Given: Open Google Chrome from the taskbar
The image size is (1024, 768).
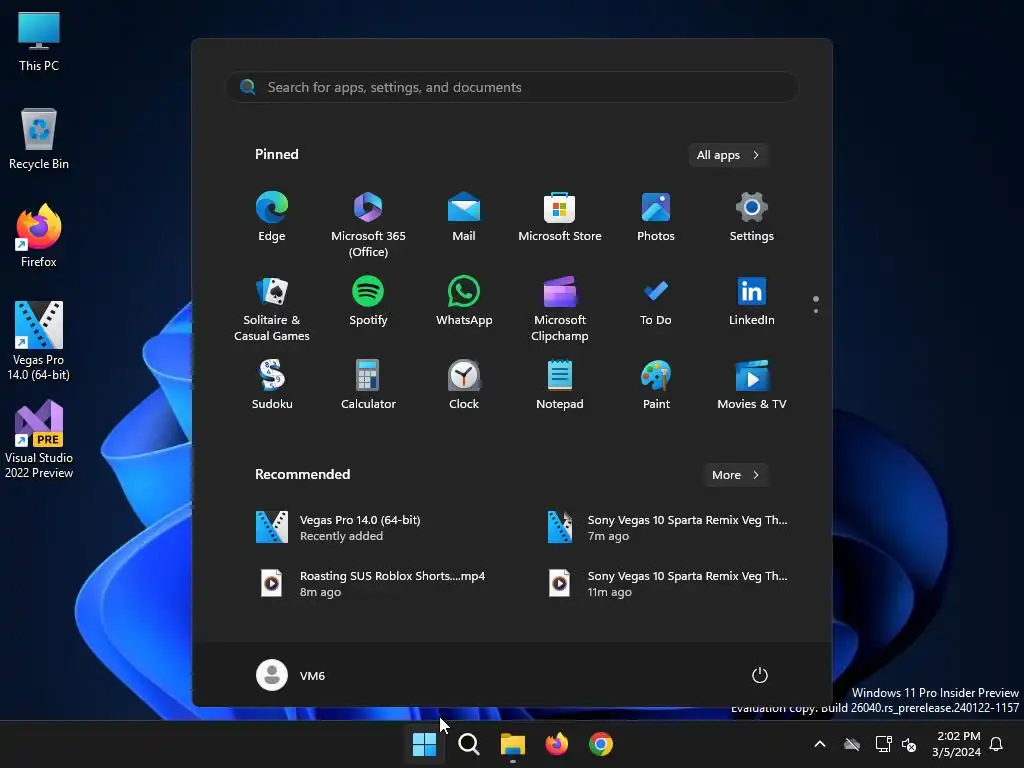Looking at the screenshot, I should point(601,744).
